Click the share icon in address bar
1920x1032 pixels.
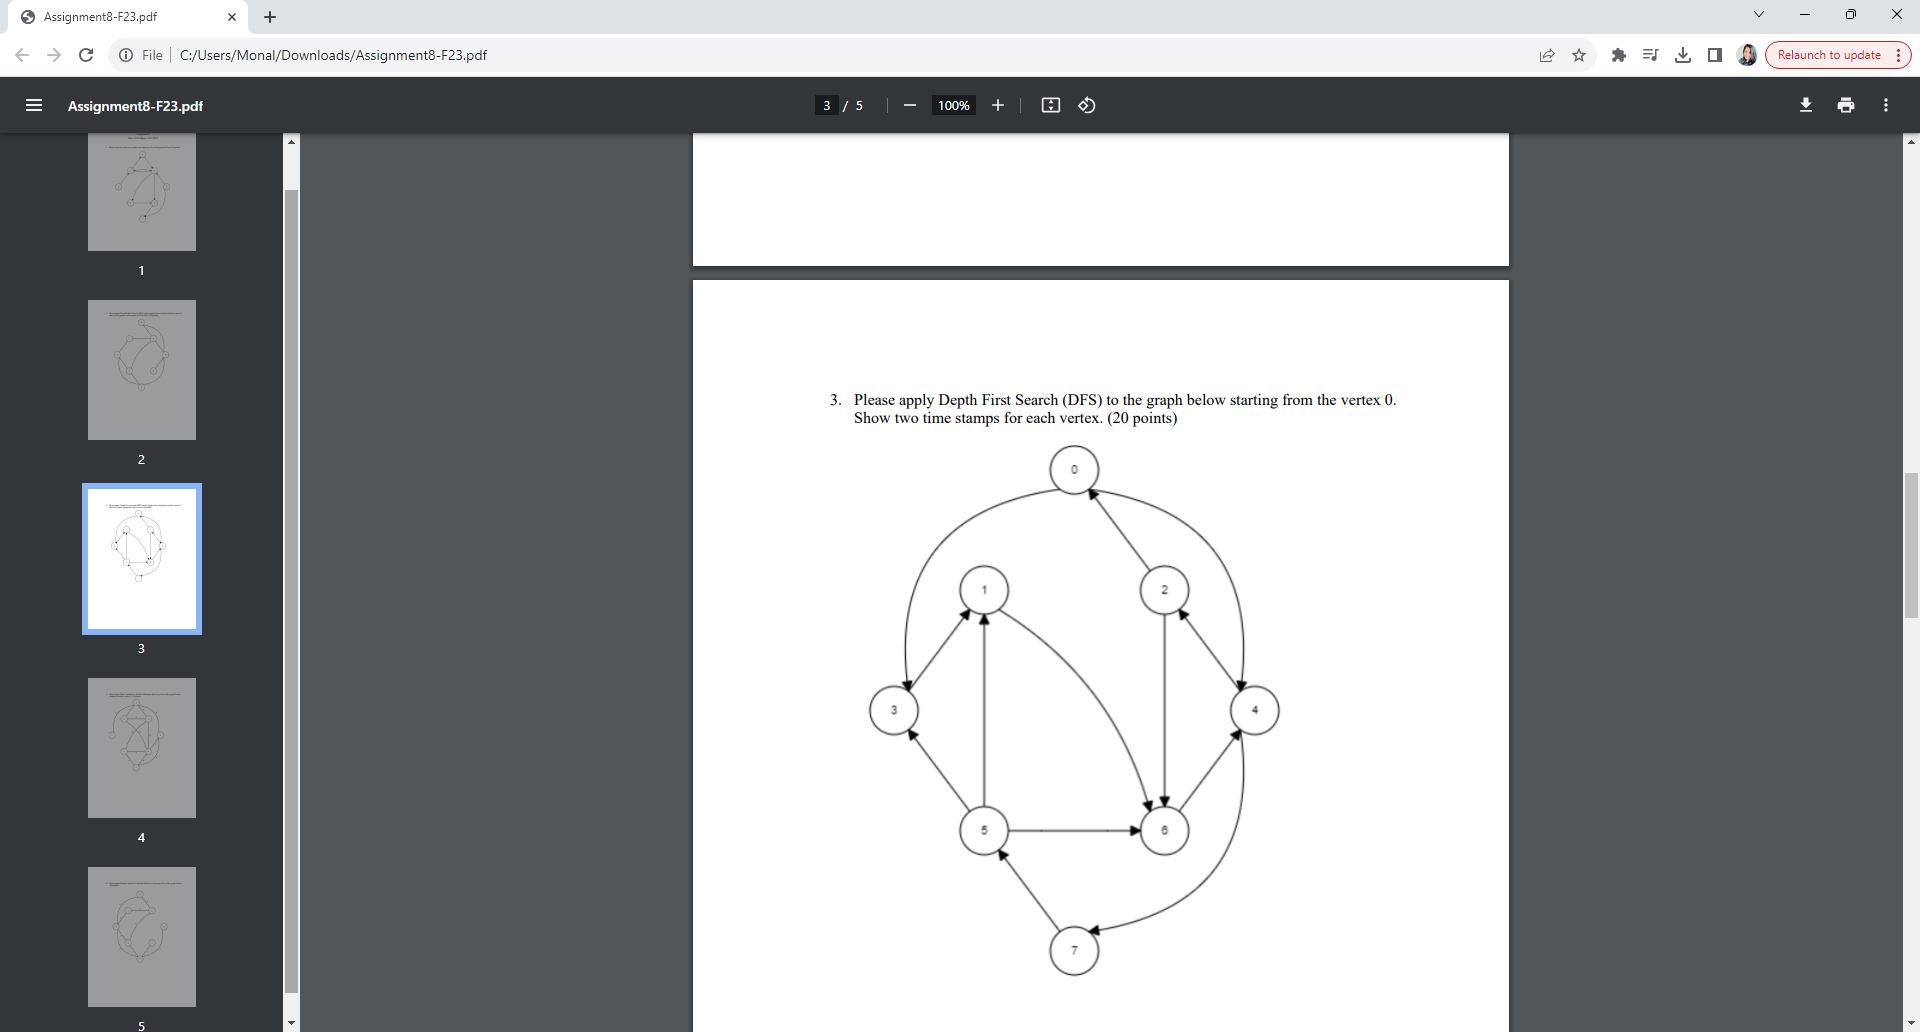click(1548, 55)
